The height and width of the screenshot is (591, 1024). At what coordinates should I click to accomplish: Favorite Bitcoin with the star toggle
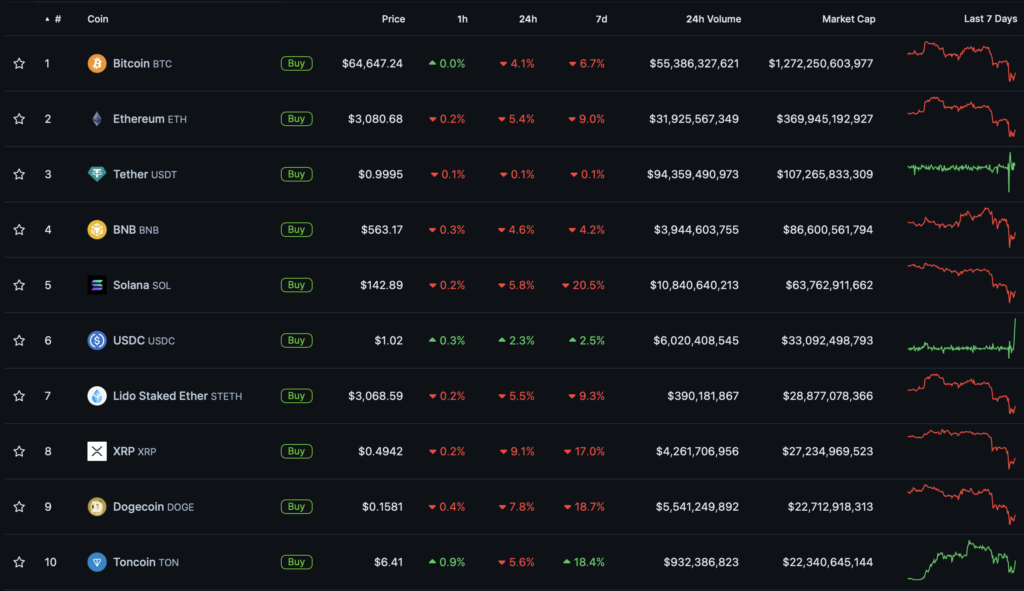tap(19, 64)
